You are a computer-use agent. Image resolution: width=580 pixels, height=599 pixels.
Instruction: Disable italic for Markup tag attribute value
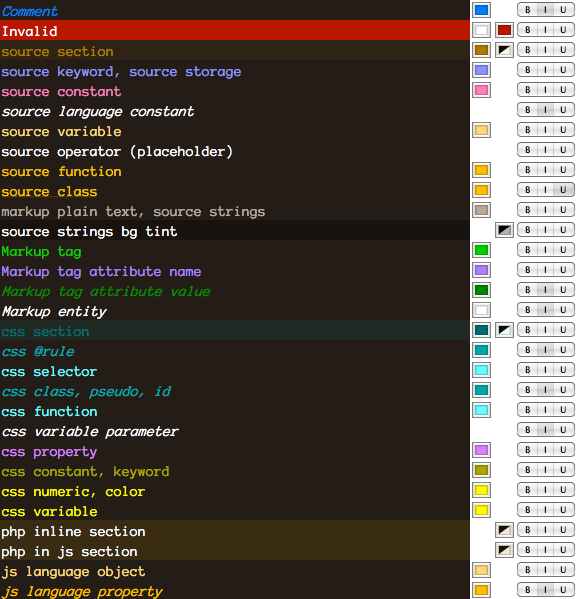(546, 290)
